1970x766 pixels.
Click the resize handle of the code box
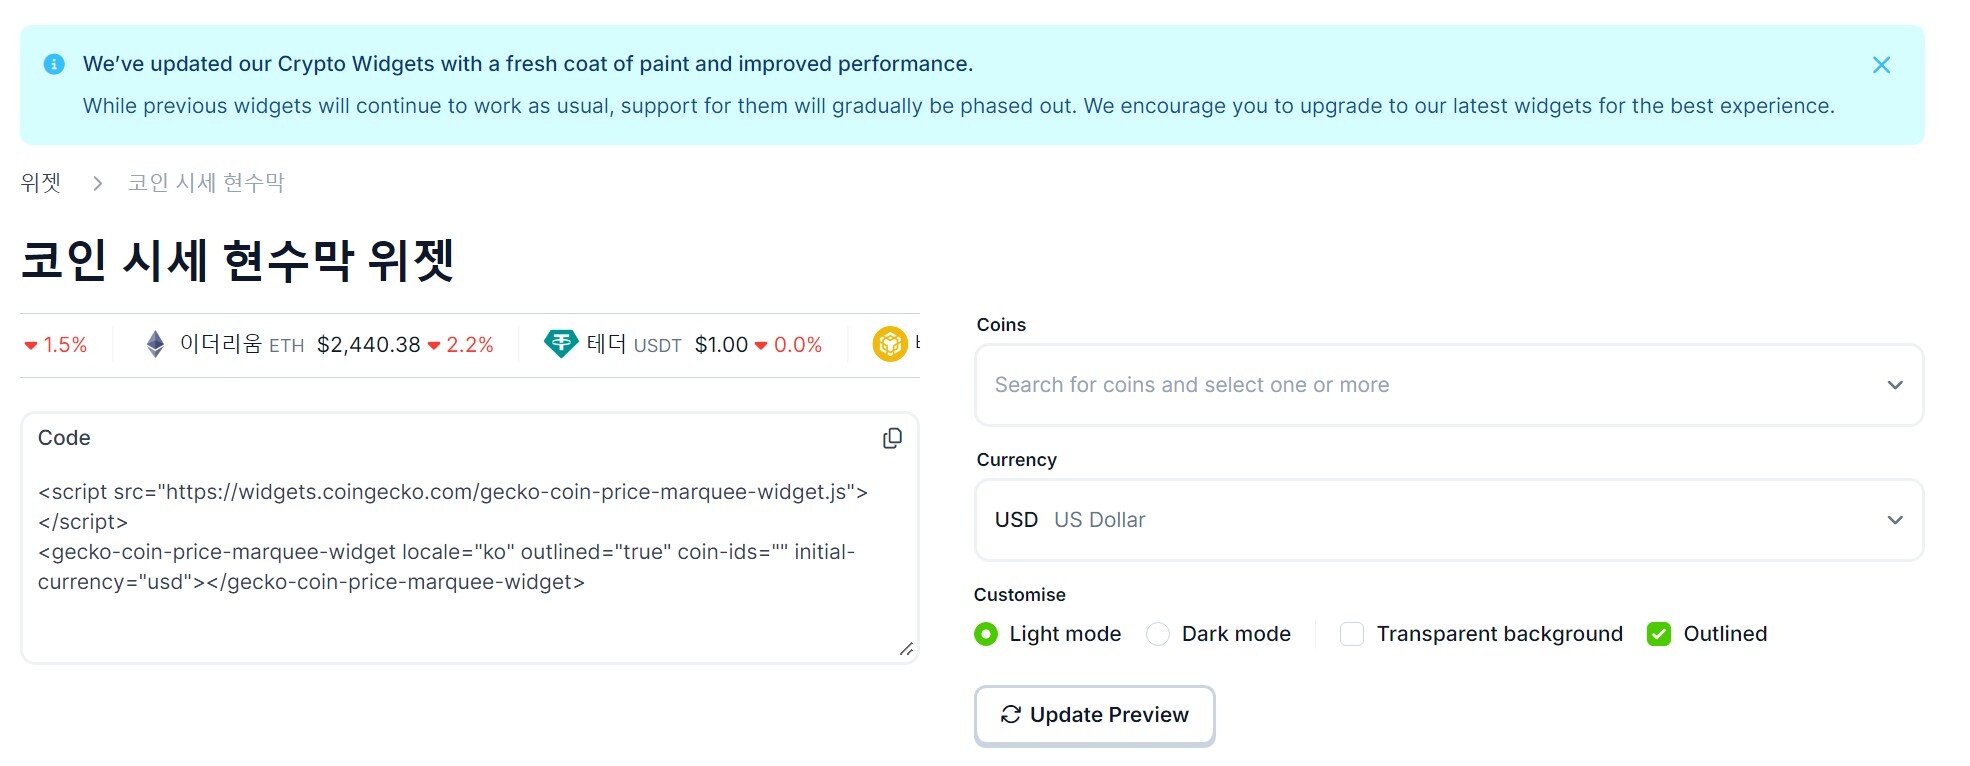coord(906,649)
